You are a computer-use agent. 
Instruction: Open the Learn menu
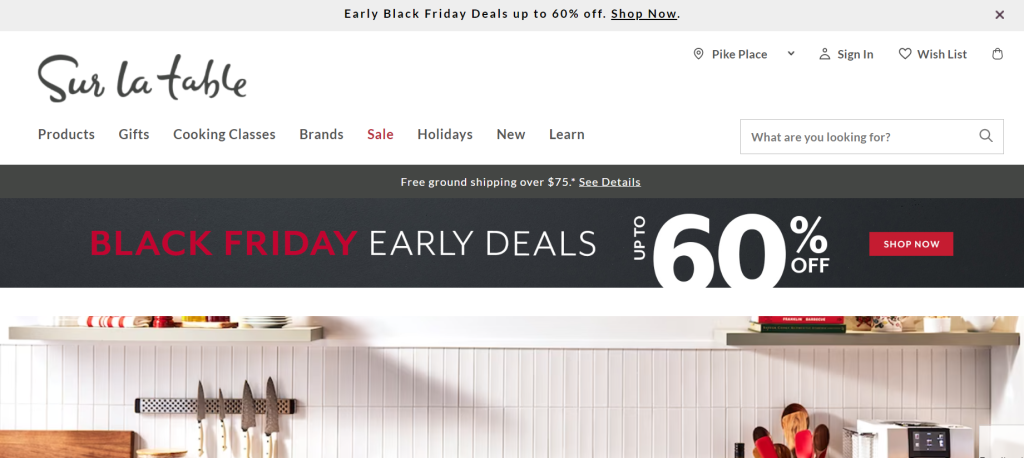[566, 134]
